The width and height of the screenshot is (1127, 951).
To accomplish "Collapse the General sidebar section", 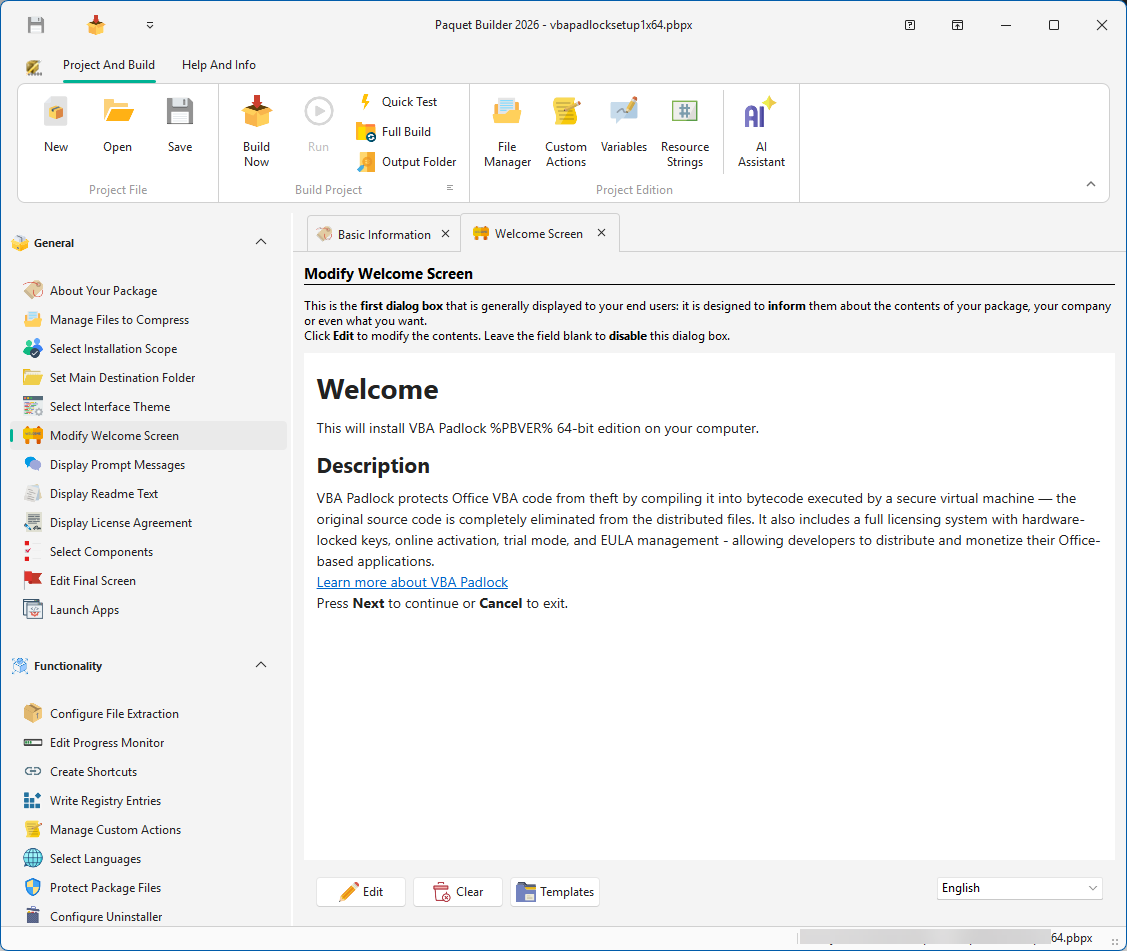I will [261, 242].
